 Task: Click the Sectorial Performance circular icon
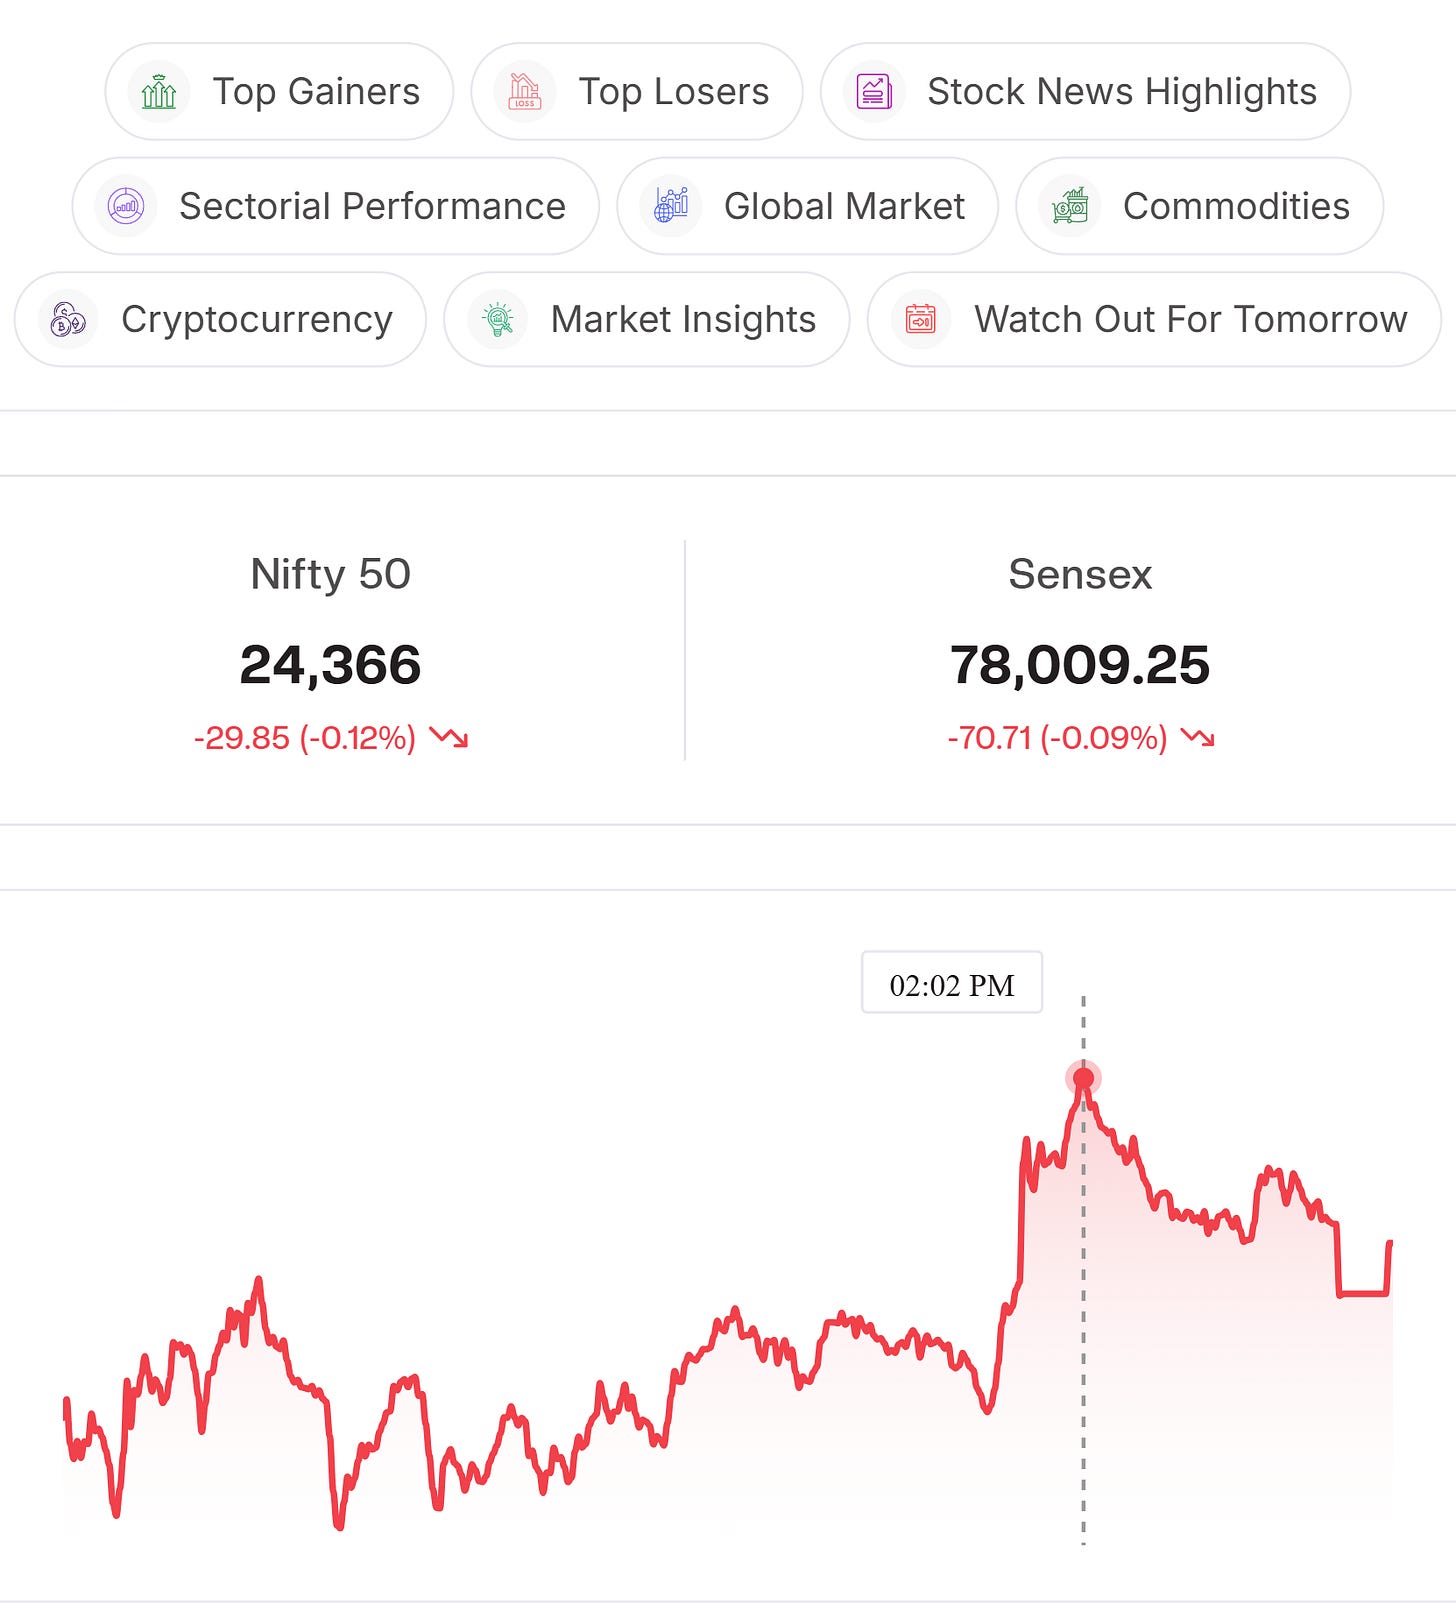pos(126,206)
